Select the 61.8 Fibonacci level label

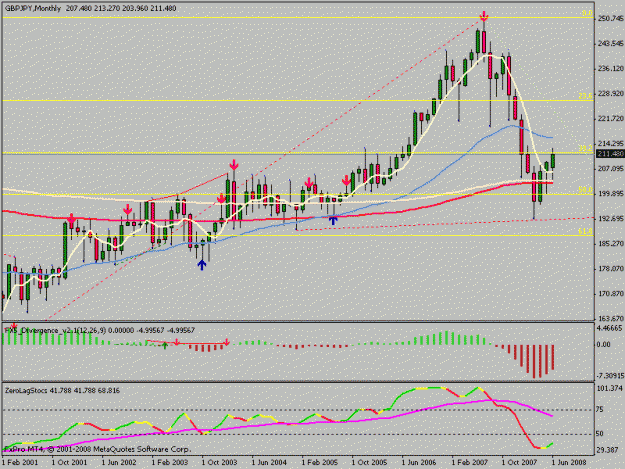click(x=585, y=231)
